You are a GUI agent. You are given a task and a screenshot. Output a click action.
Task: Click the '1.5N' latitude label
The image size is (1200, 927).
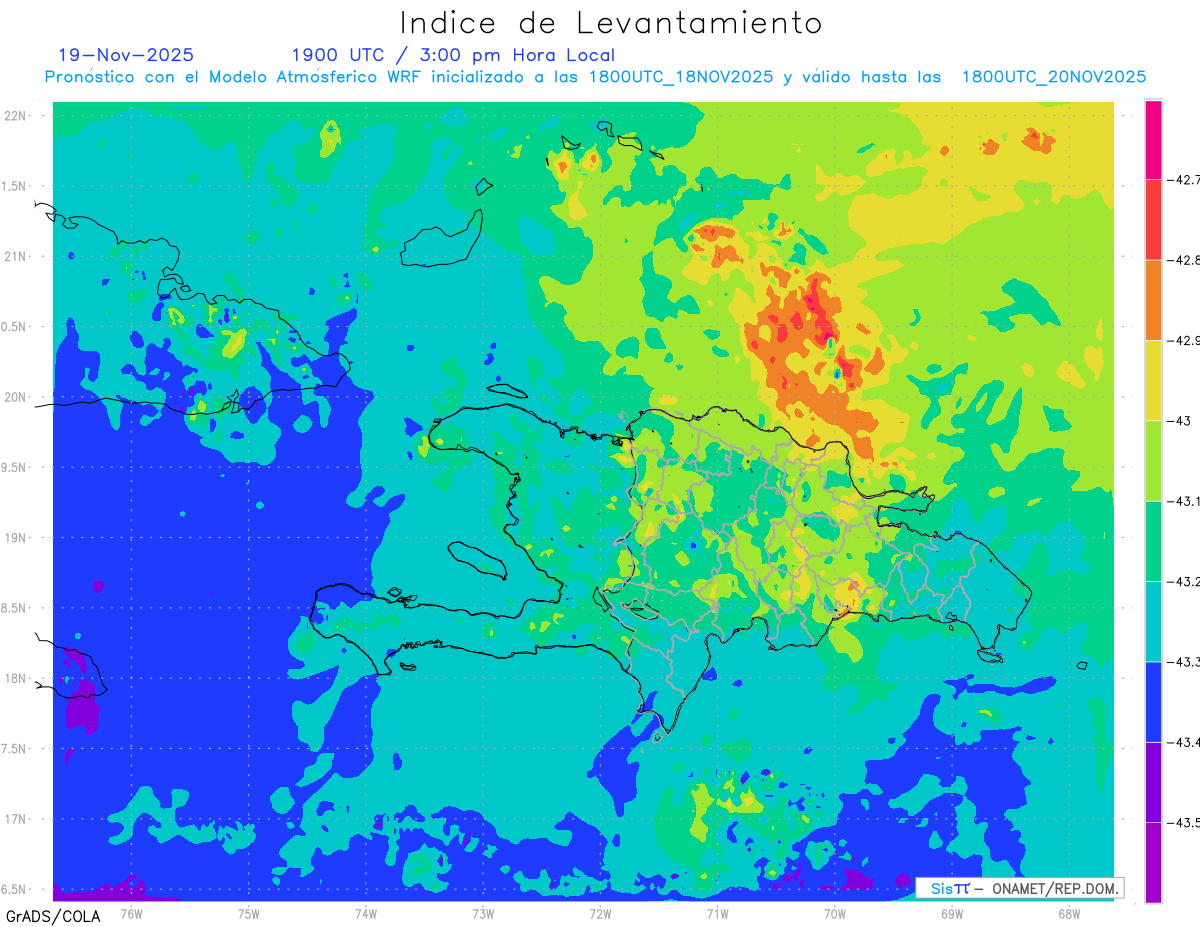pyautogui.click(x=15, y=186)
